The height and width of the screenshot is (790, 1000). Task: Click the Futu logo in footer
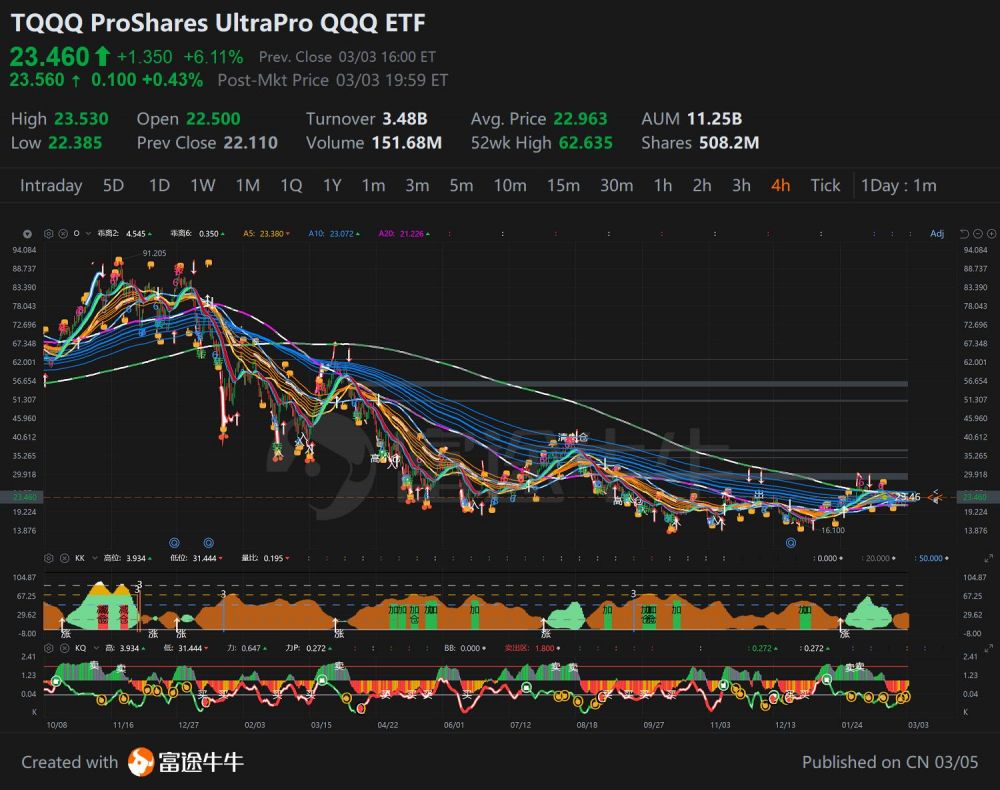[186, 762]
